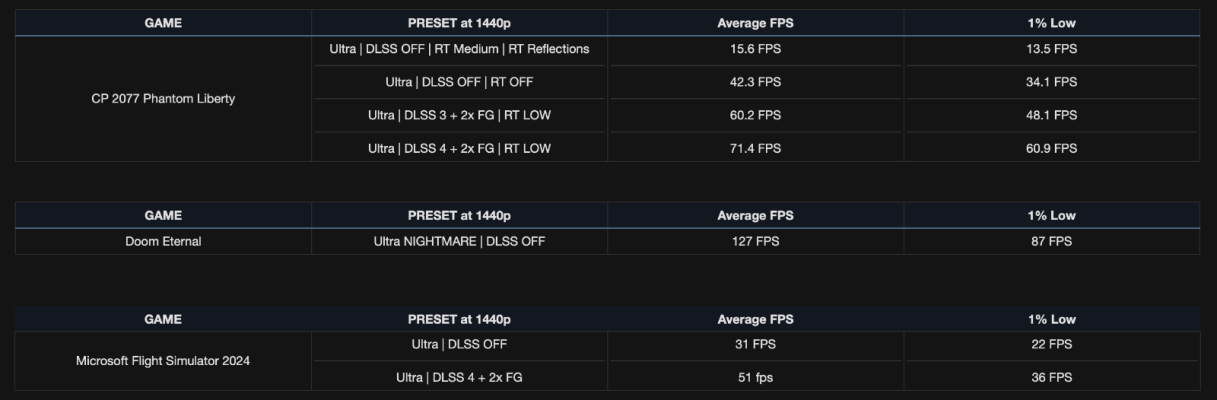
Task: Select the 13.5 FPS 1% low value
Action: [1051, 49]
